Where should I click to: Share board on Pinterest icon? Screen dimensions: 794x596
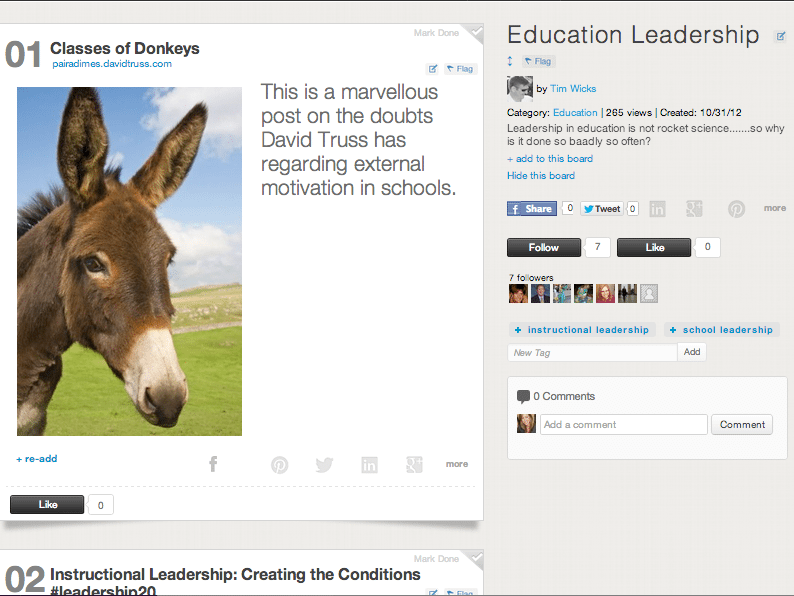(x=736, y=209)
